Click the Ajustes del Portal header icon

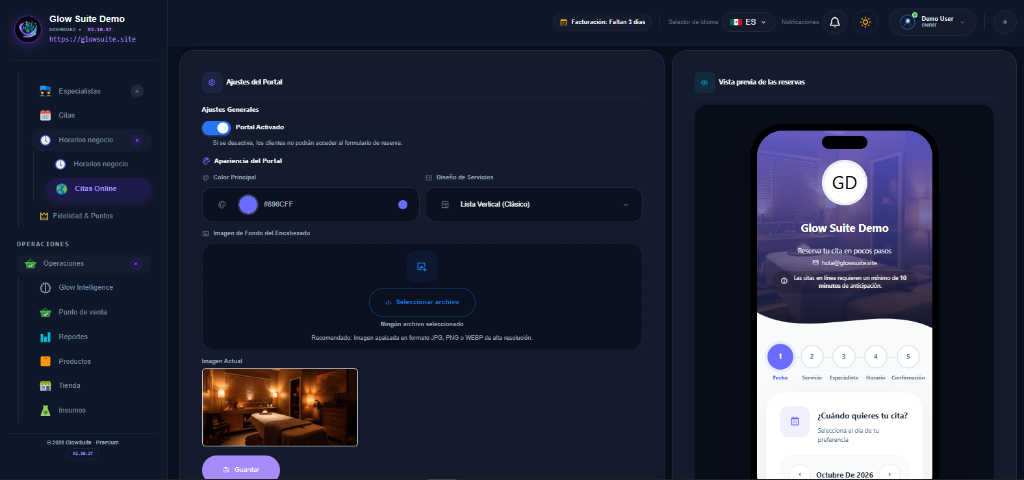(x=212, y=82)
